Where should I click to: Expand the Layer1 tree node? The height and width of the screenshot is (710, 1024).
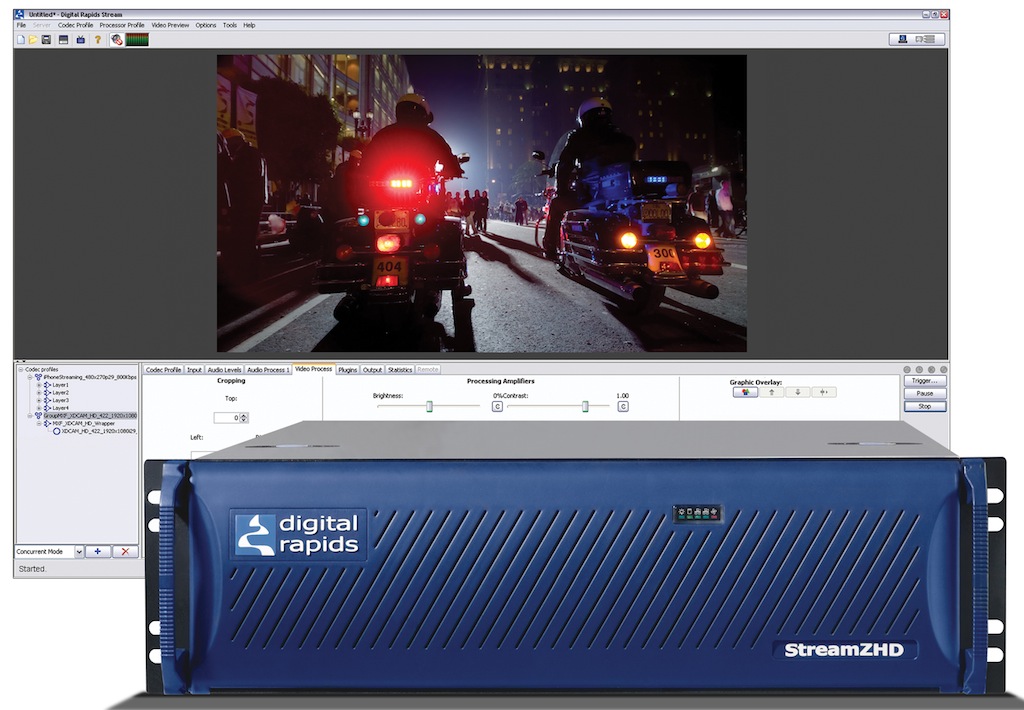click(x=39, y=385)
